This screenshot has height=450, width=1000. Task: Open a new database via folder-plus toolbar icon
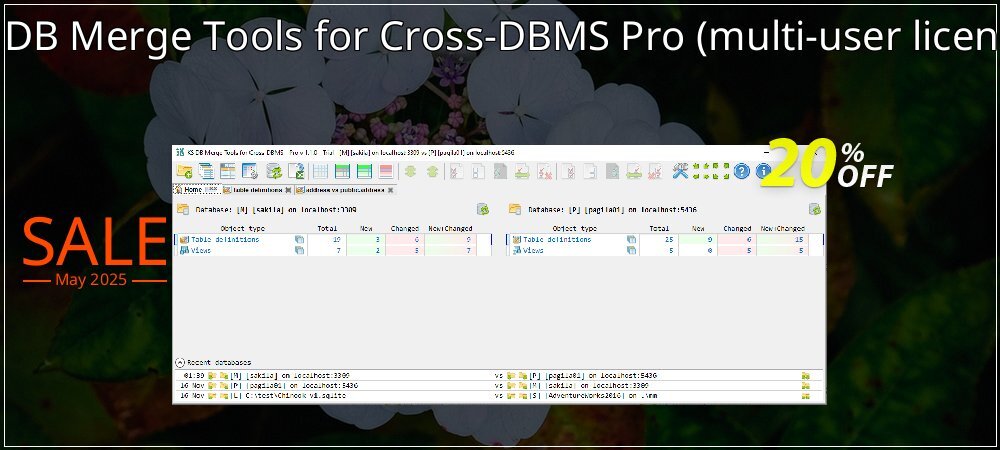click(x=184, y=171)
